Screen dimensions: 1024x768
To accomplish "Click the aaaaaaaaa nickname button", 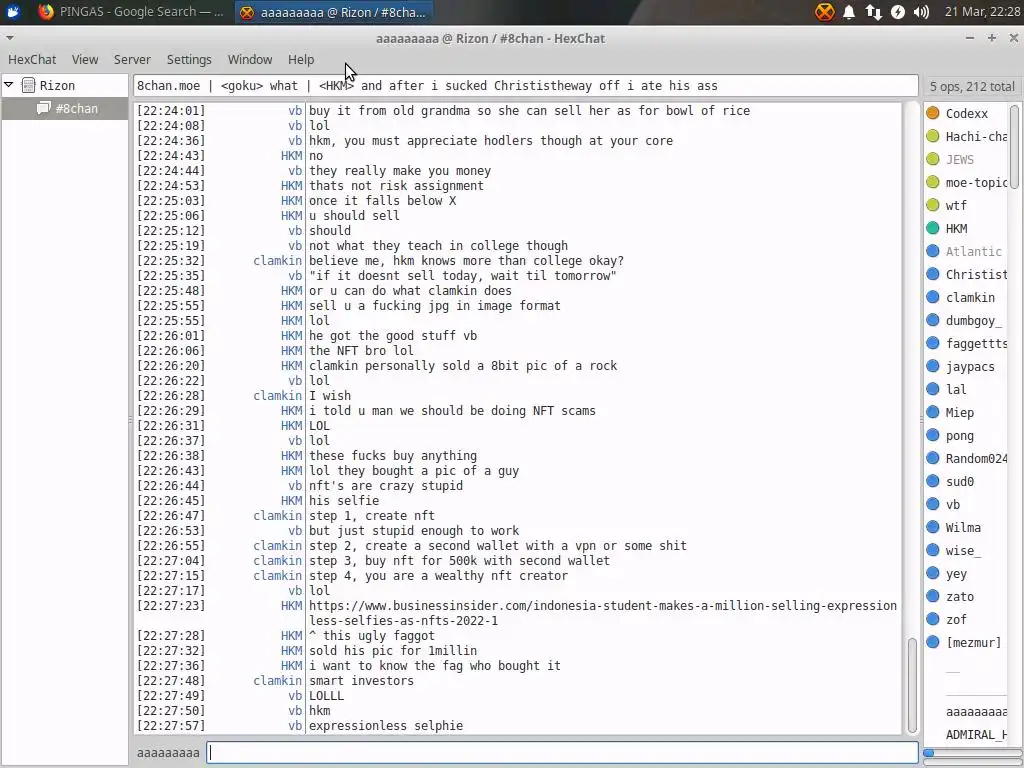I will point(168,752).
